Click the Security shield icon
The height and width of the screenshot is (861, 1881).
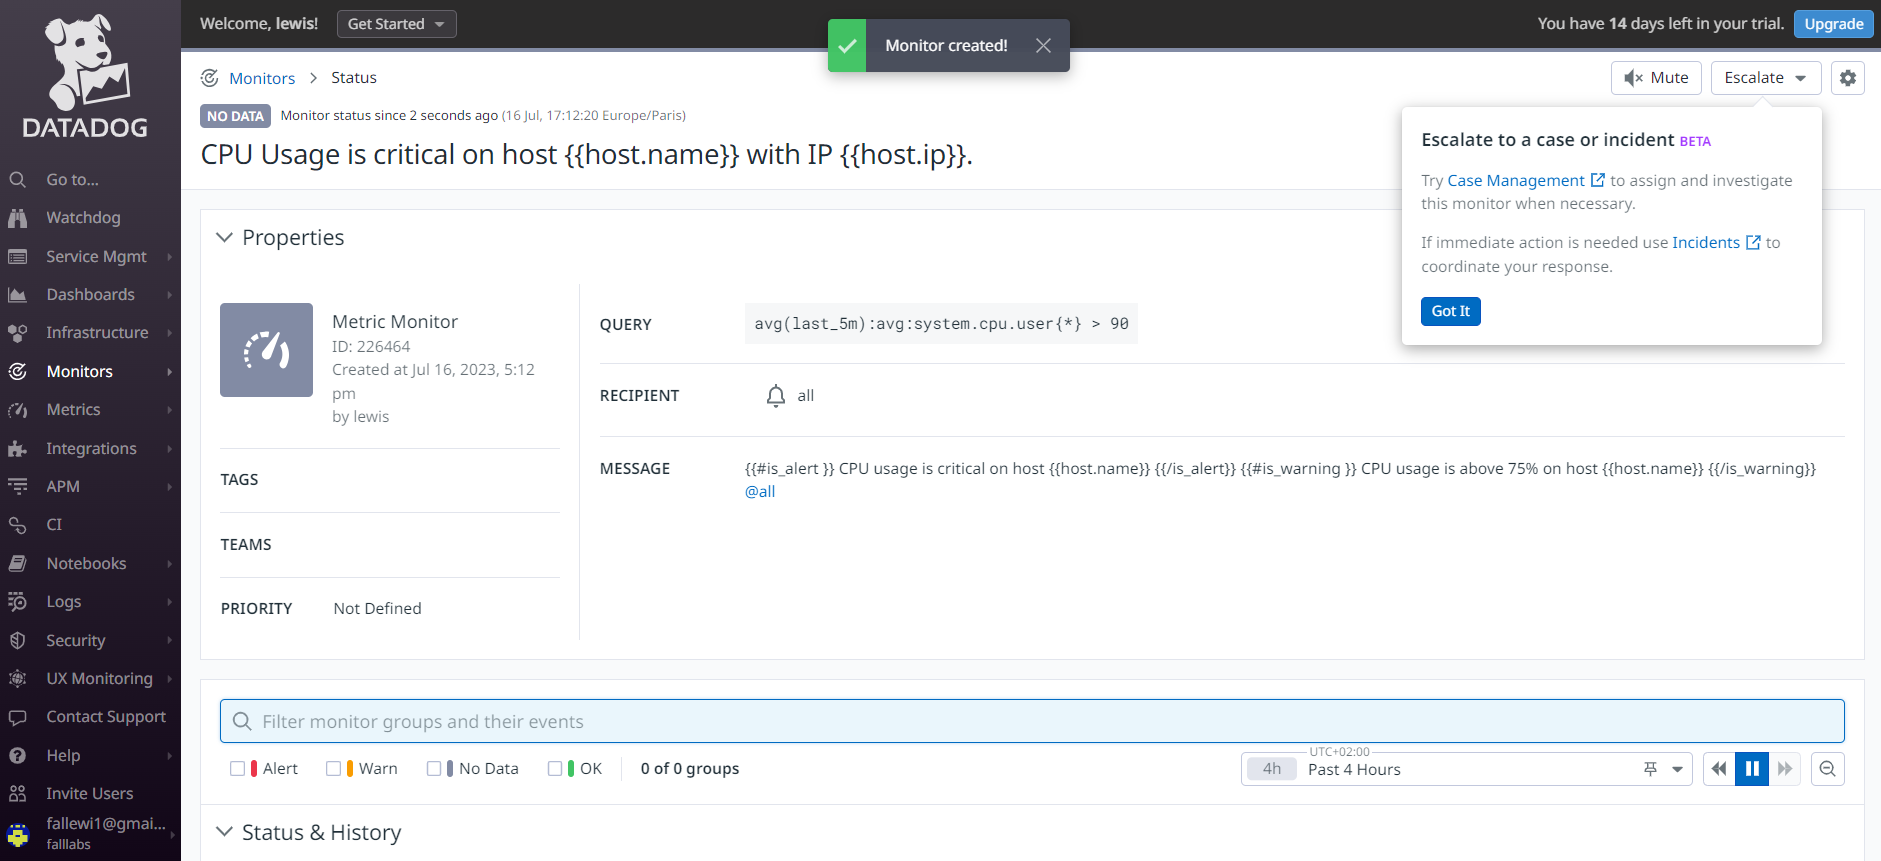[17, 641]
